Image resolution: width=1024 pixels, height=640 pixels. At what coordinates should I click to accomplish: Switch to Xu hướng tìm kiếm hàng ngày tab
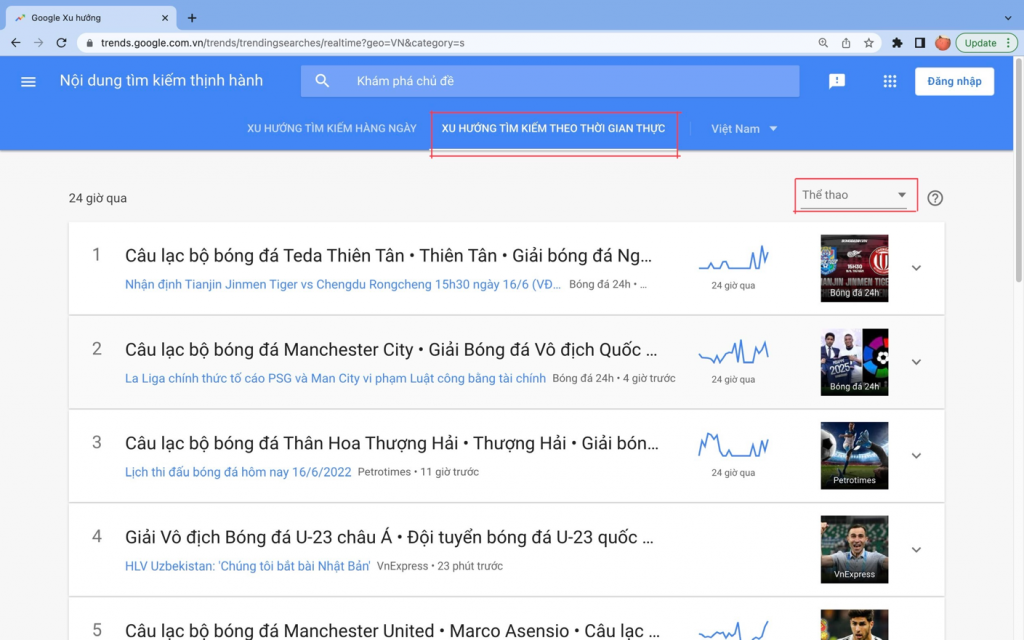332,129
